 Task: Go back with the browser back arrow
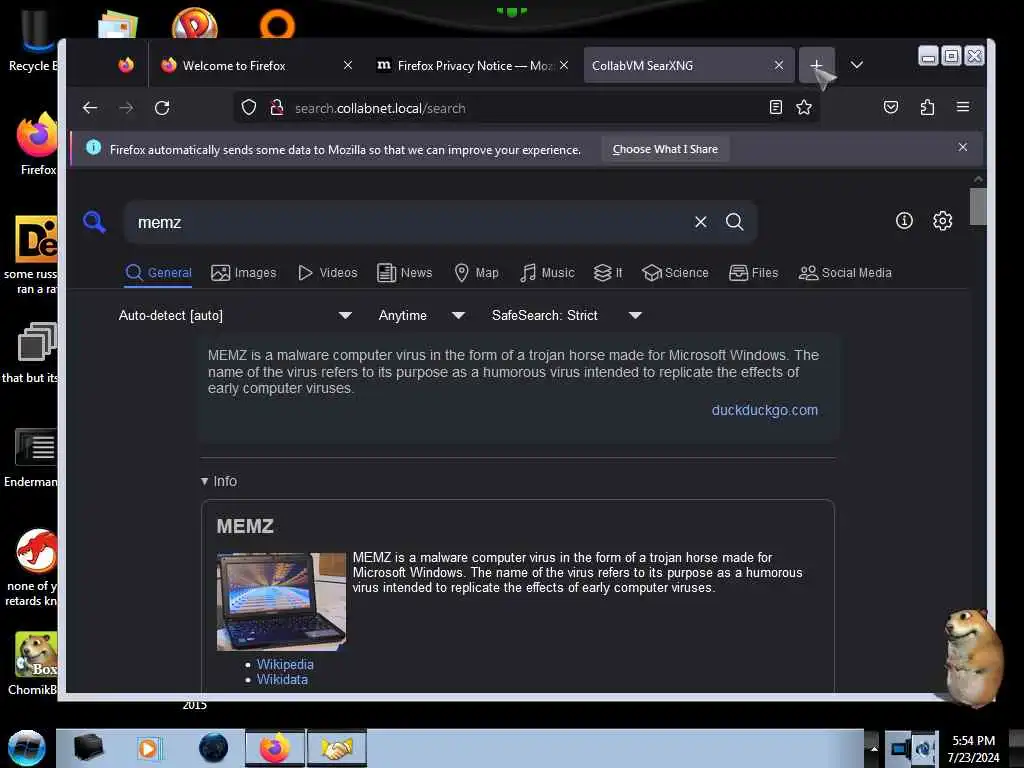click(x=90, y=108)
